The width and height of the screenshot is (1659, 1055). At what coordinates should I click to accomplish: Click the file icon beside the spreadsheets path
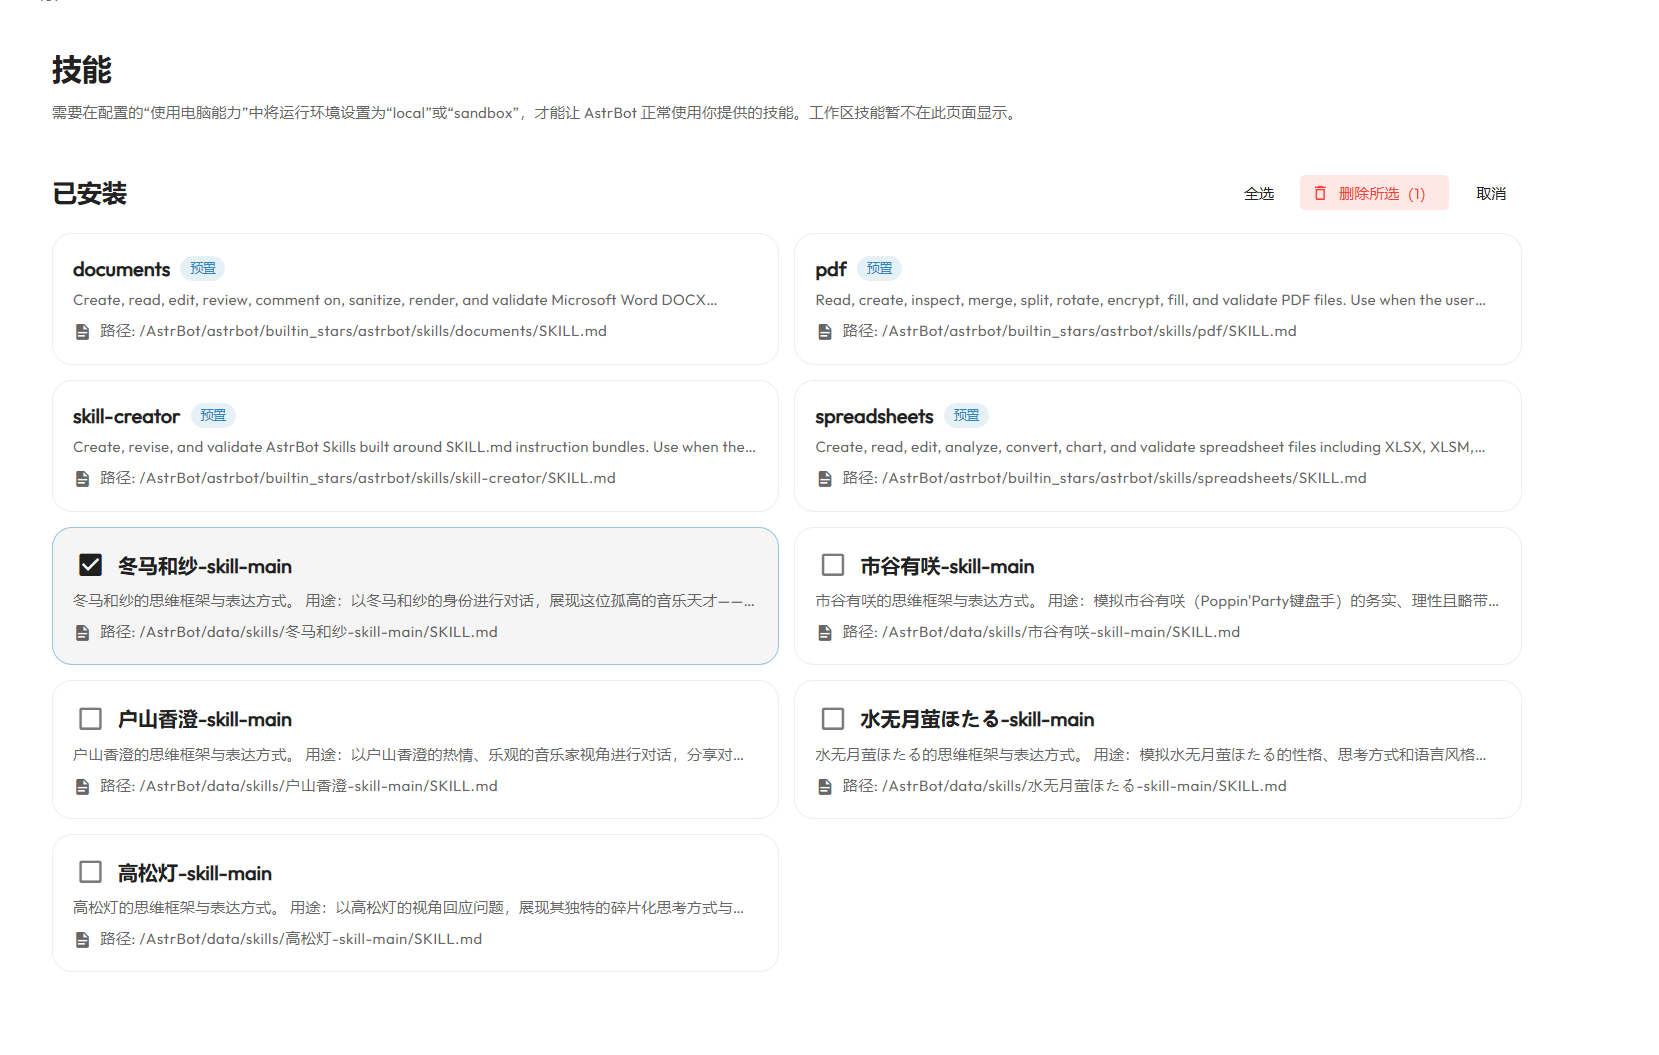pyautogui.click(x=825, y=479)
